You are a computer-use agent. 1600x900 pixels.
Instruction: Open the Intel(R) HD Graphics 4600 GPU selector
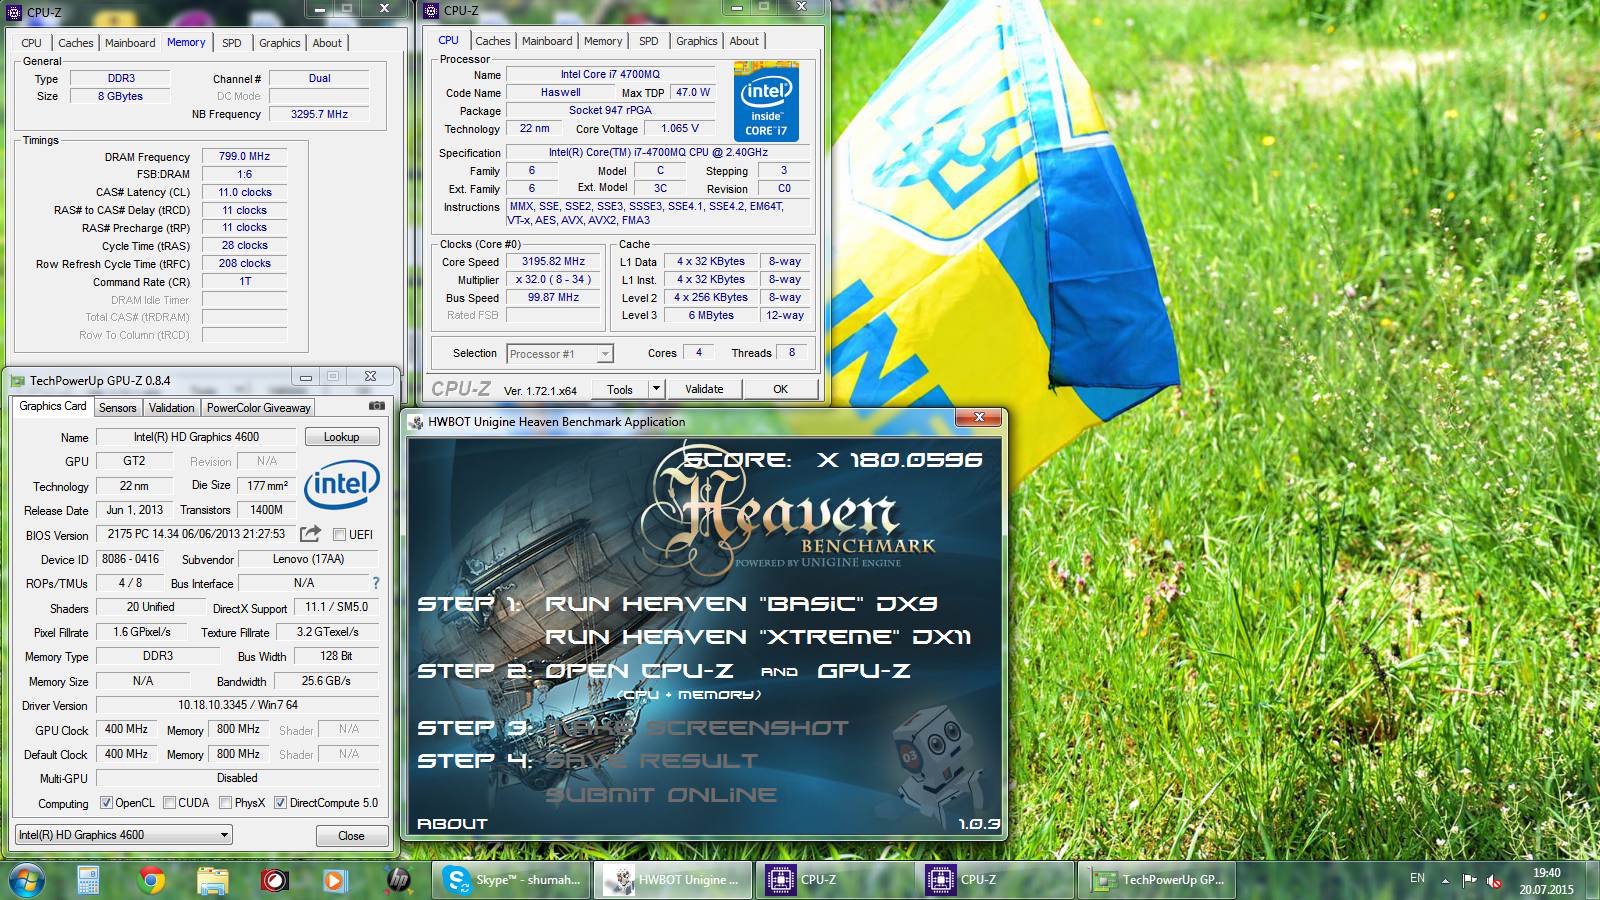(124, 835)
